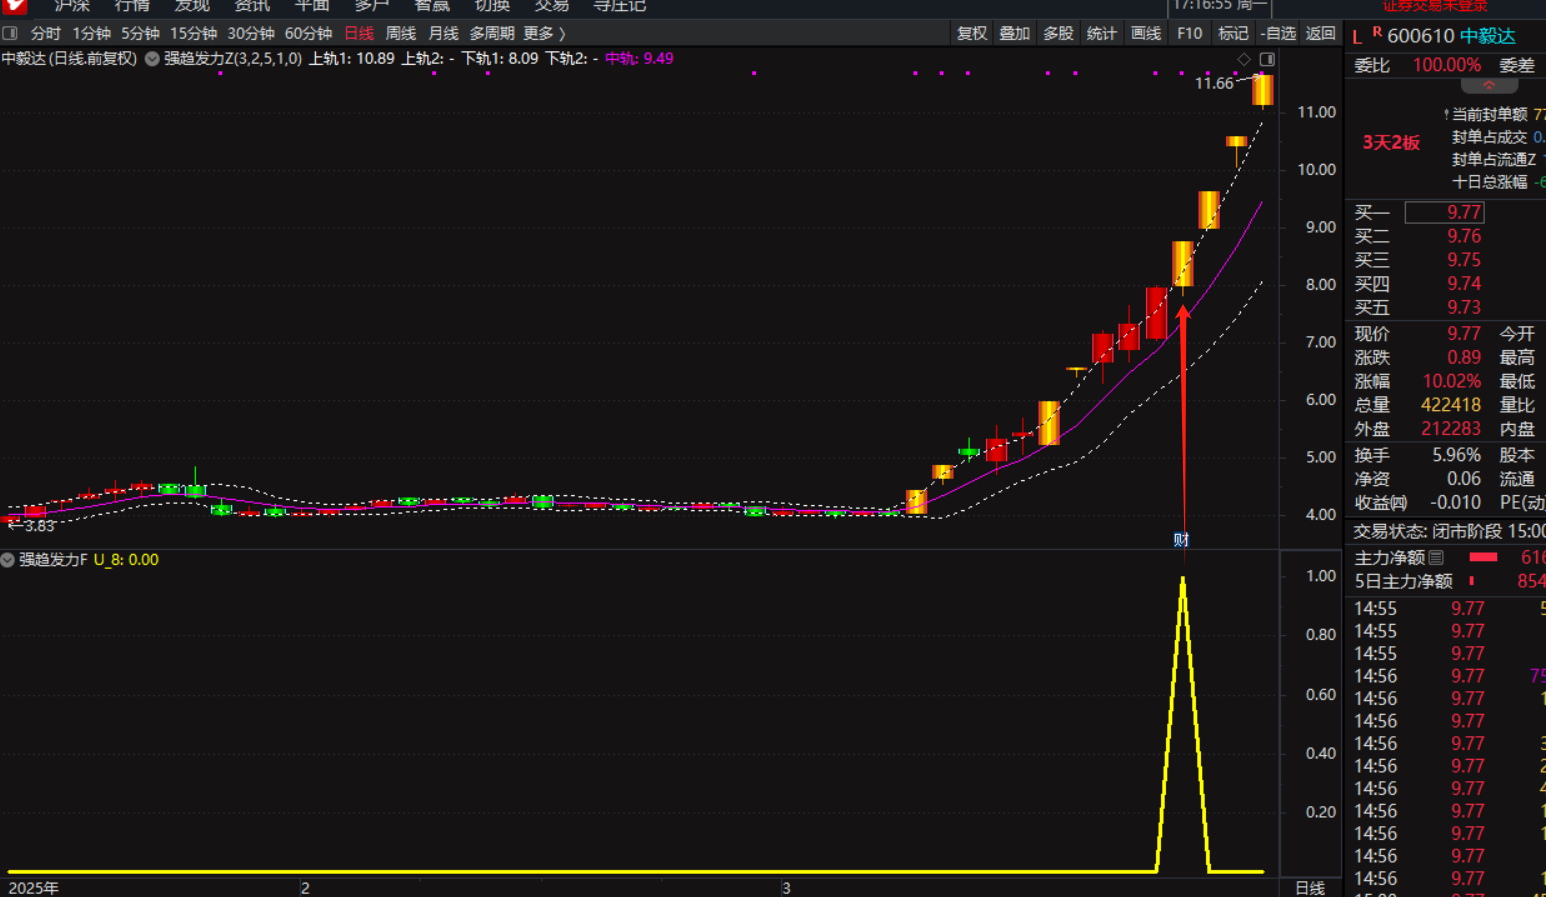Image resolution: width=1546 pixels, height=897 pixels.
Task: Open the list icon next to 主力净额
Action: click(1436, 557)
